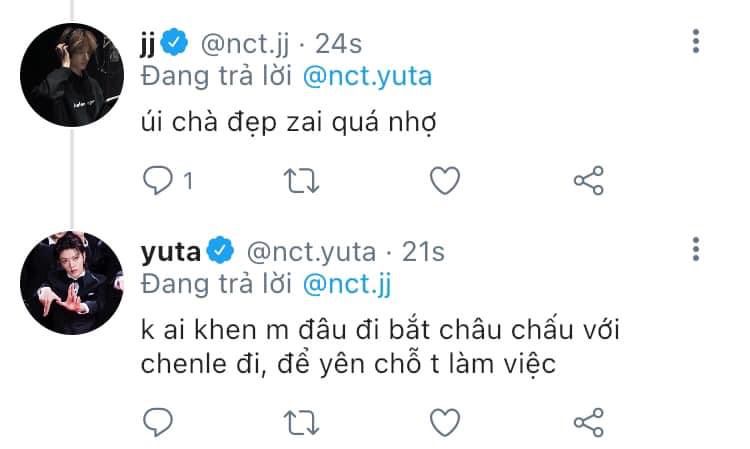Retweet yuta's tweet
750x449 pixels.
click(301, 423)
